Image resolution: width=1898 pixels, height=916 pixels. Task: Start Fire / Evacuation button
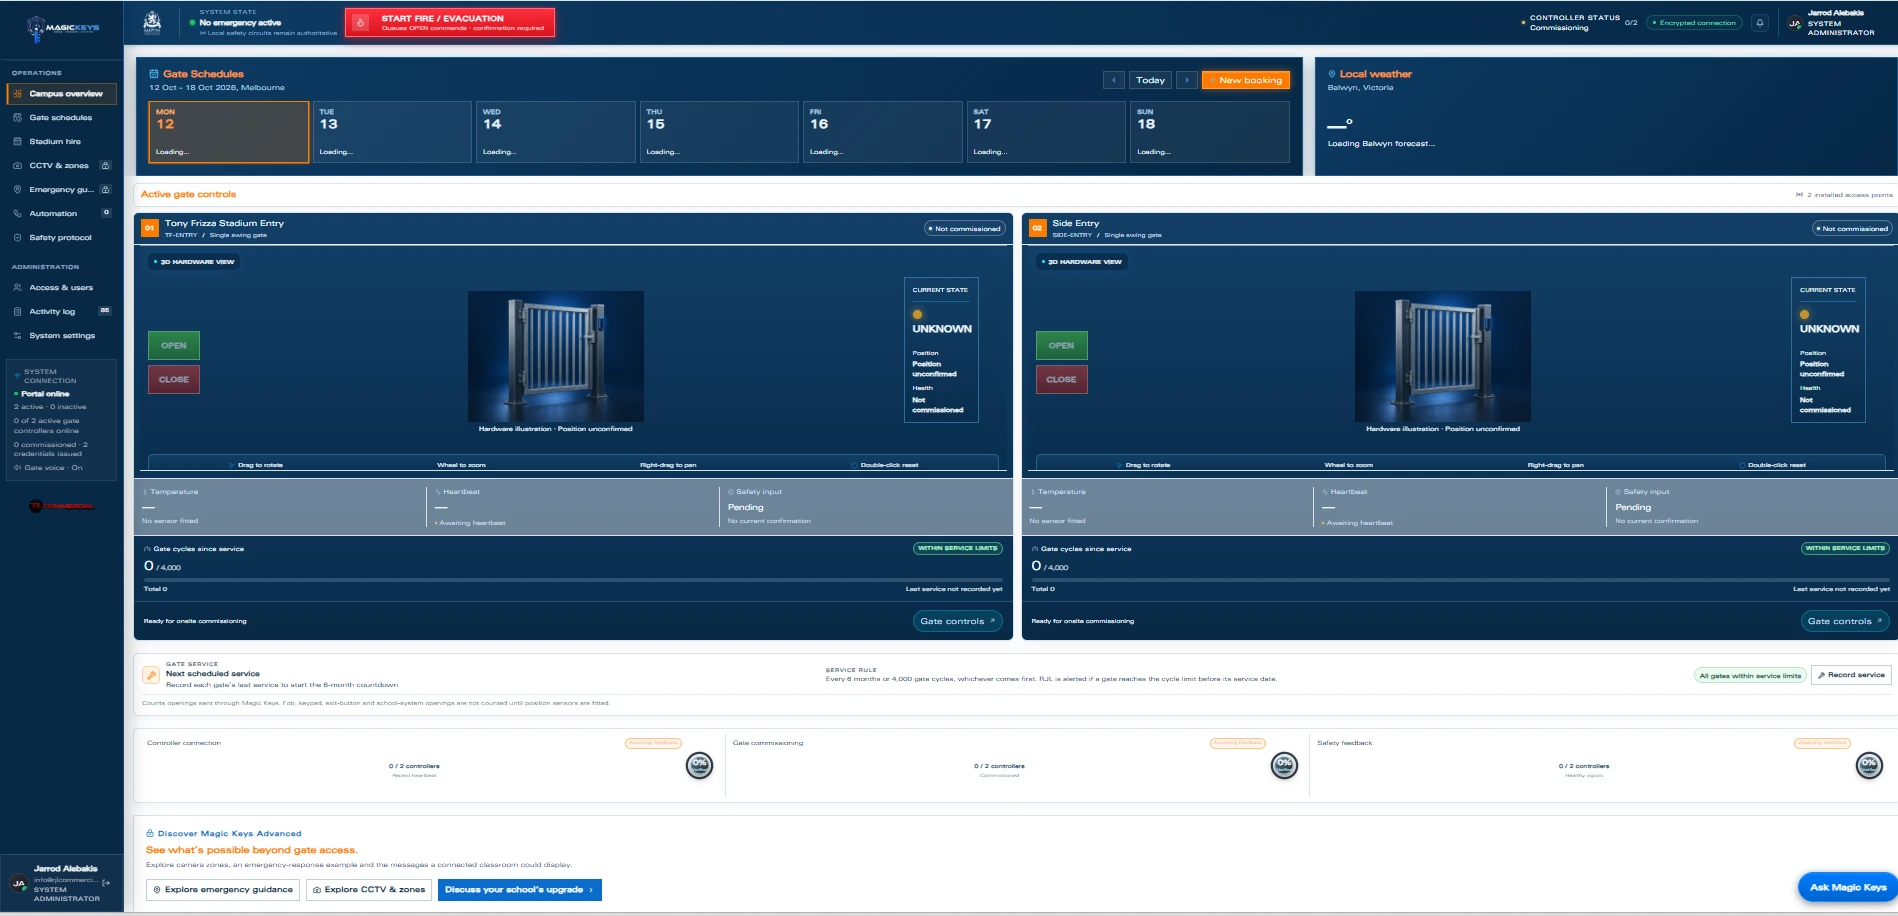tap(450, 22)
